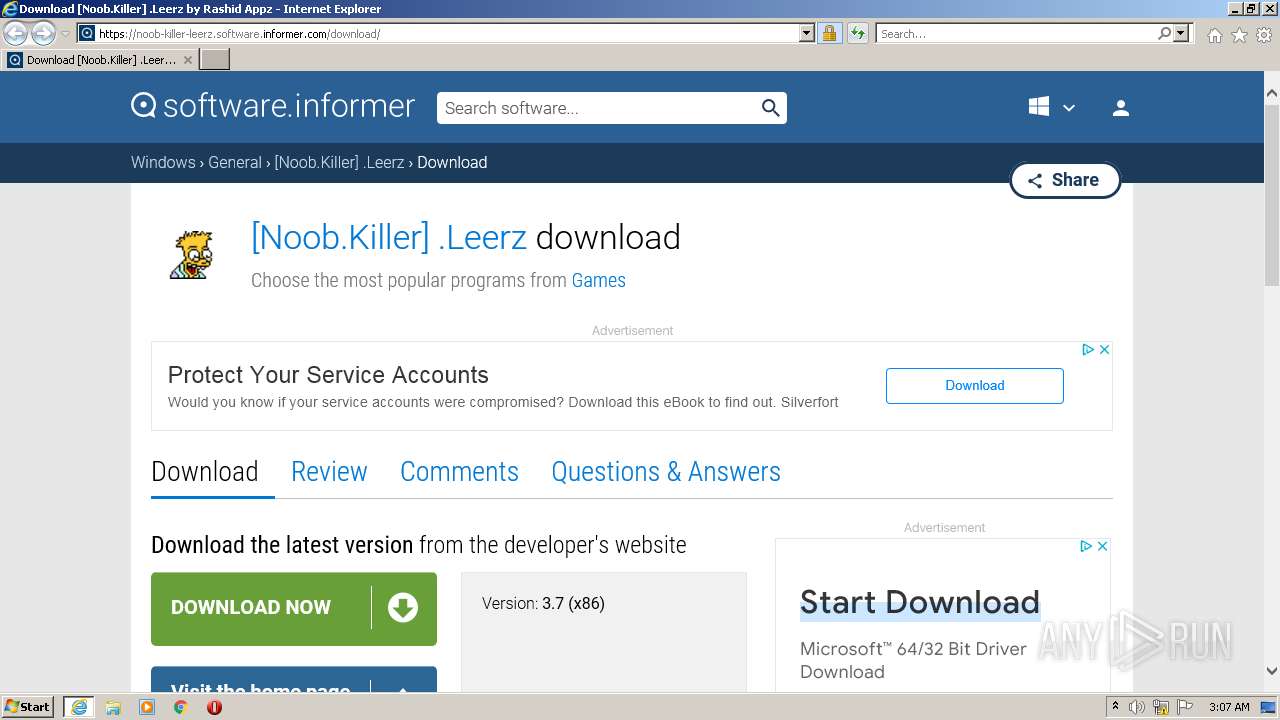Click the user account profile icon
This screenshot has height=720, width=1280.
point(1121,108)
